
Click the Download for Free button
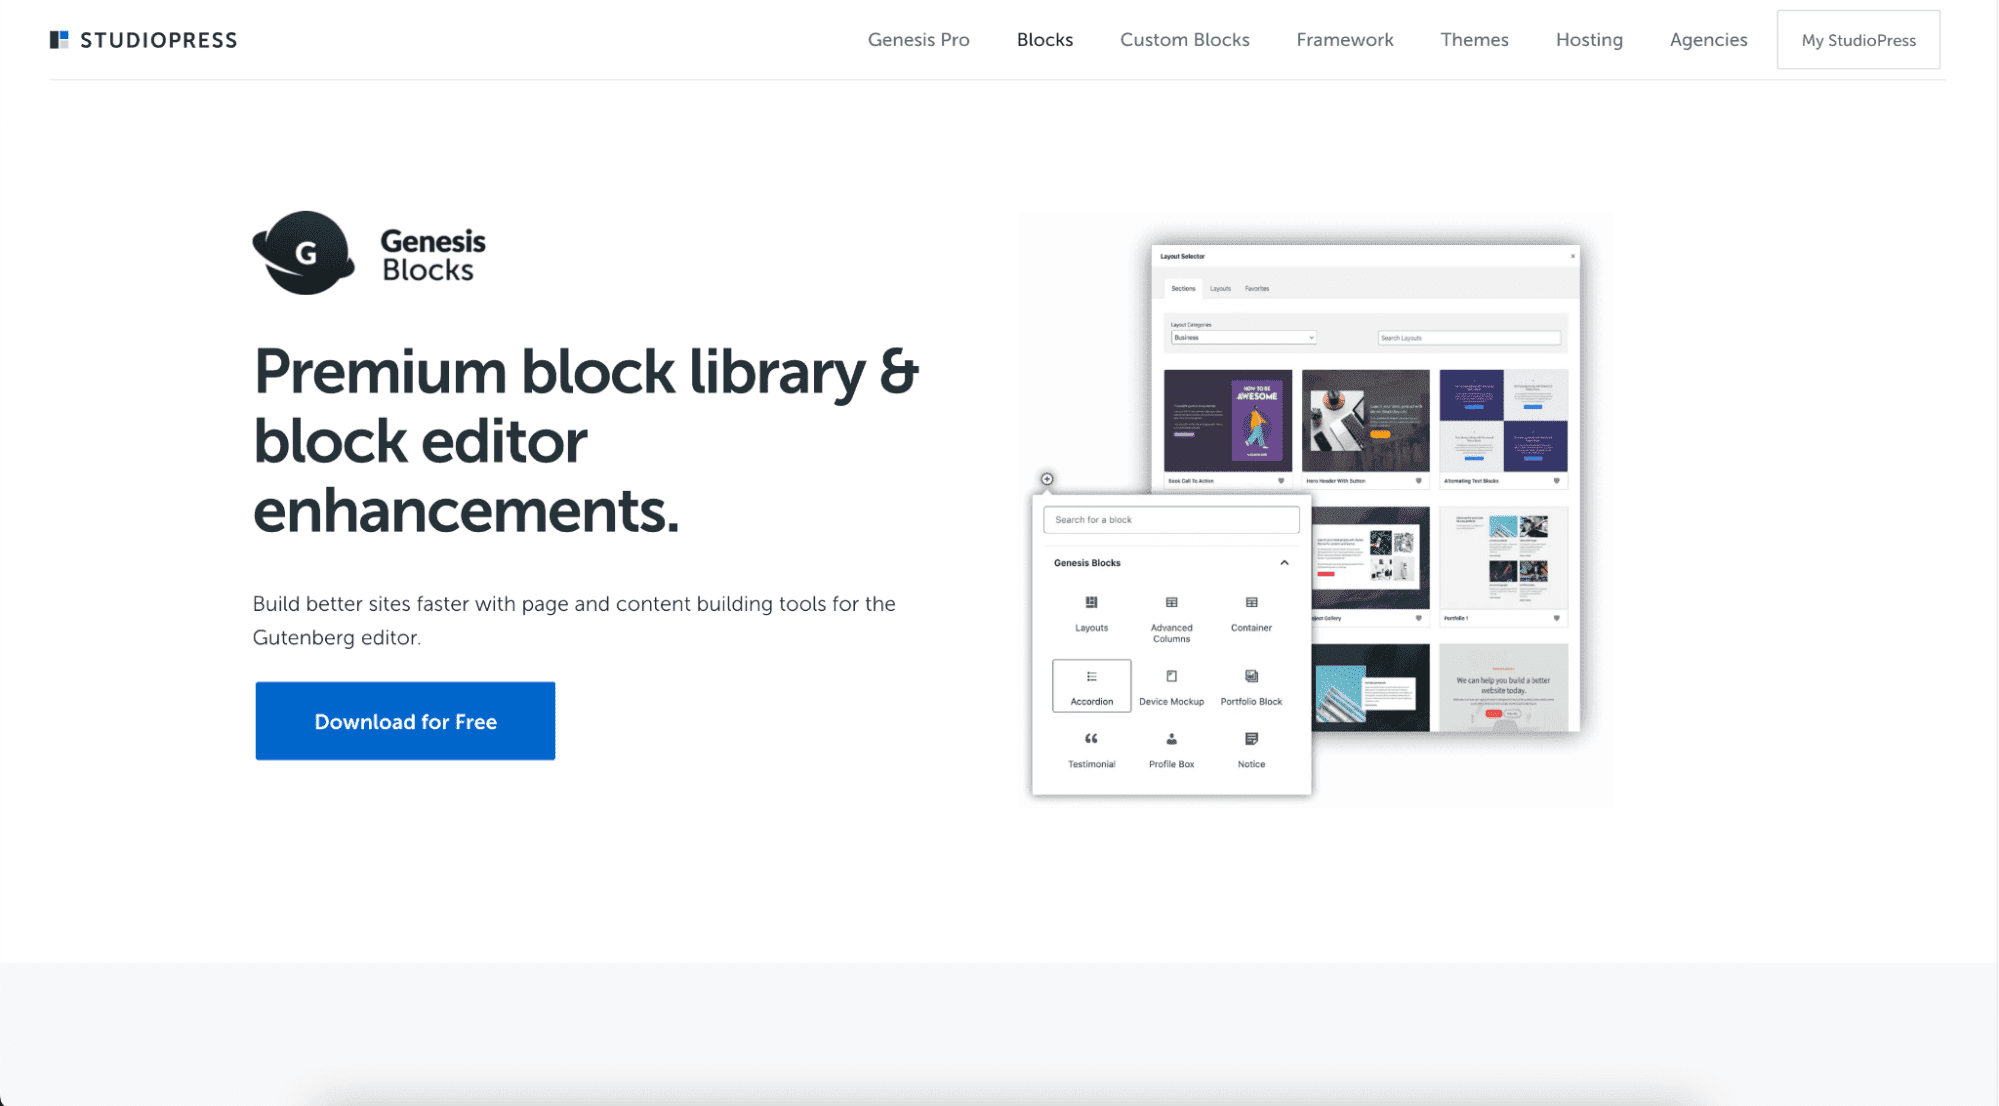[x=404, y=722]
